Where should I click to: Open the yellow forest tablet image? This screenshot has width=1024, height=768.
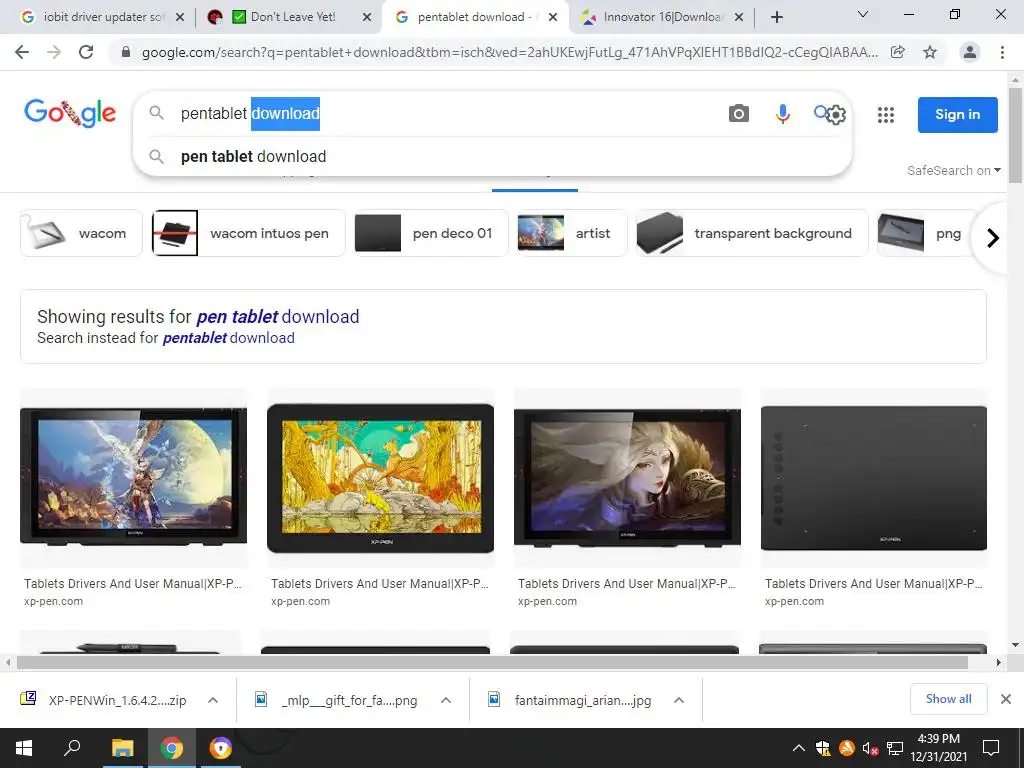click(x=380, y=477)
